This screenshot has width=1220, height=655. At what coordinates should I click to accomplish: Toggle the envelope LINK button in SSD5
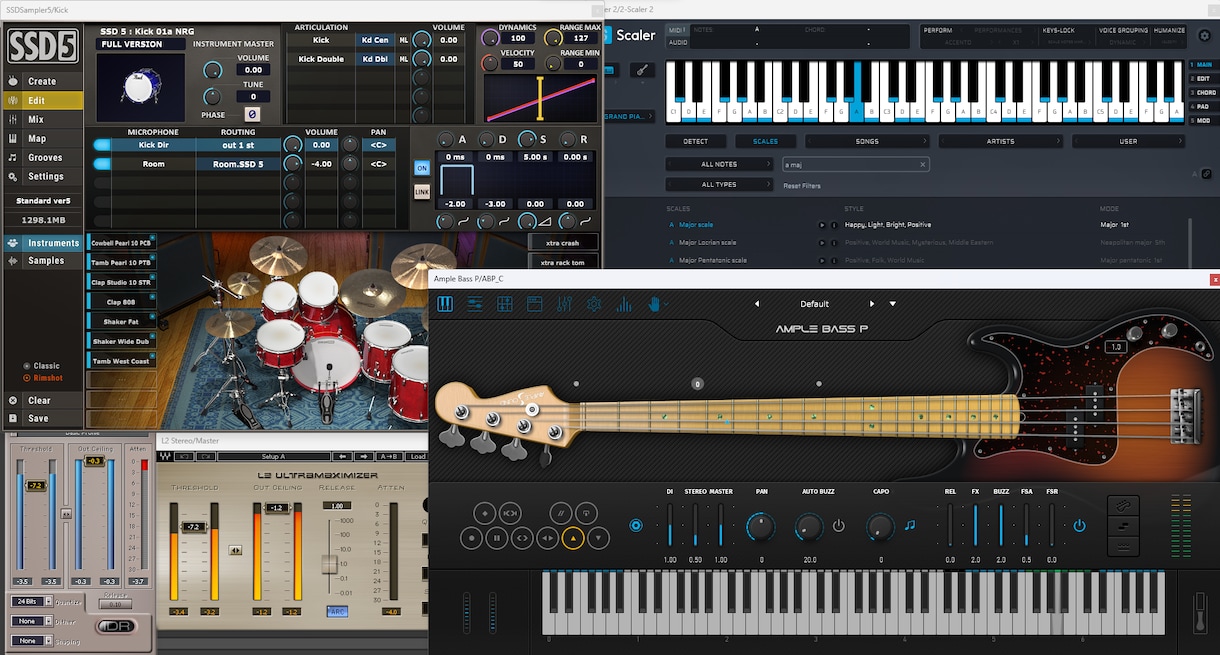pos(422,191)
